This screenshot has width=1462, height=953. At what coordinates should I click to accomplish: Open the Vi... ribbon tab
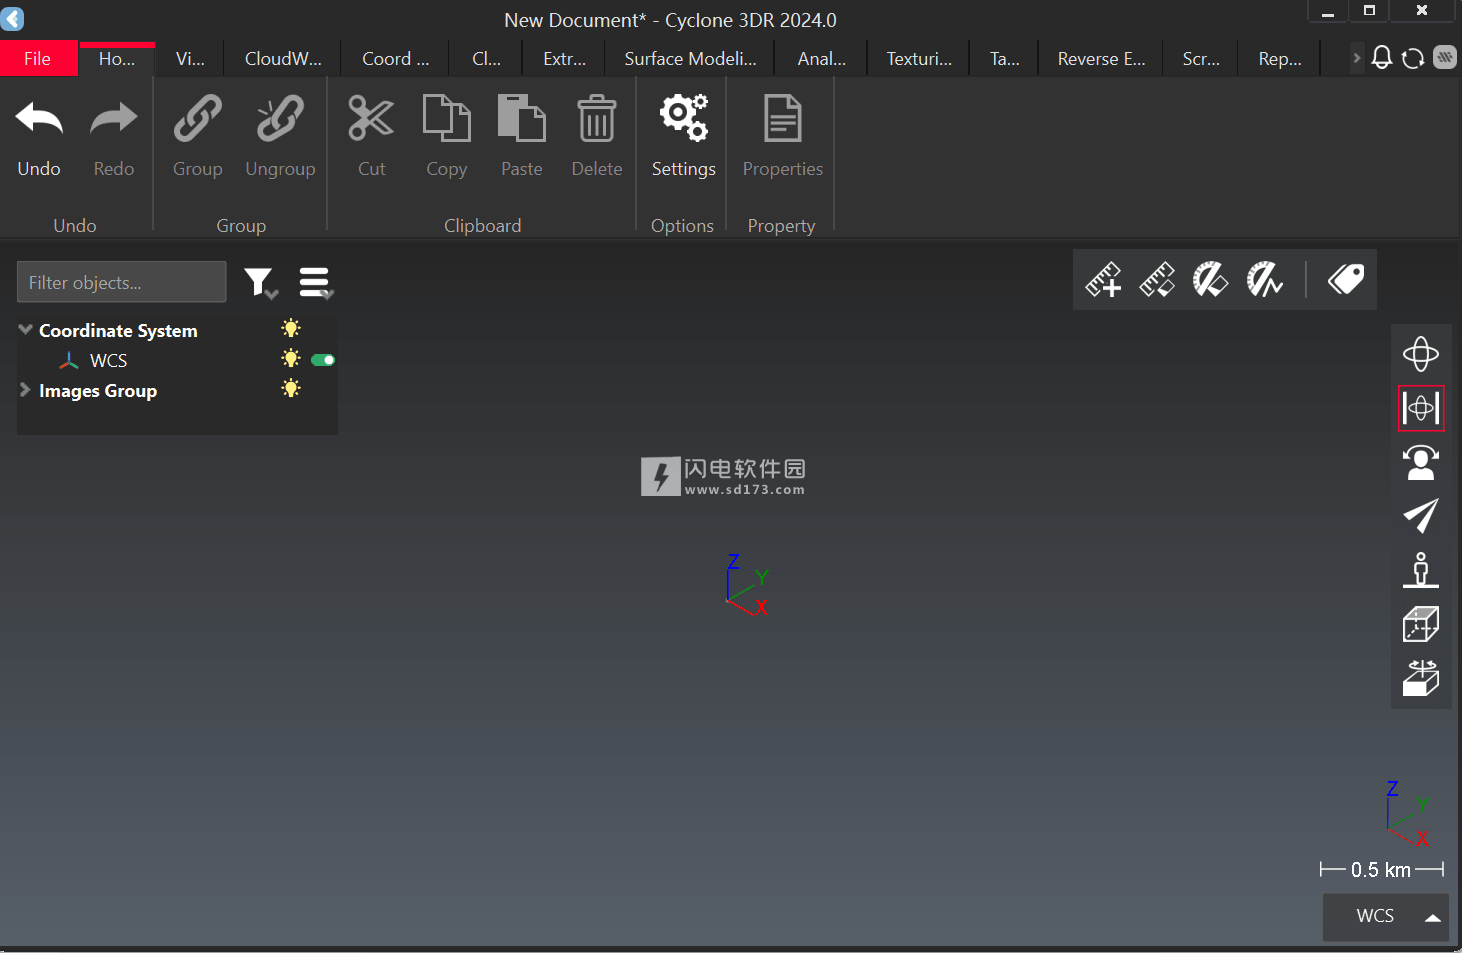click(x=190, y=59)
